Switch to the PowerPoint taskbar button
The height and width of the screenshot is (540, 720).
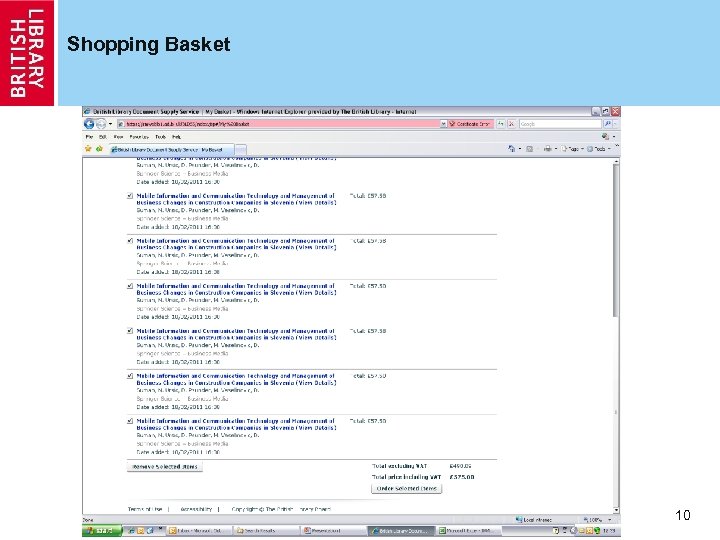pyautogui.click(x=333, y=531)
